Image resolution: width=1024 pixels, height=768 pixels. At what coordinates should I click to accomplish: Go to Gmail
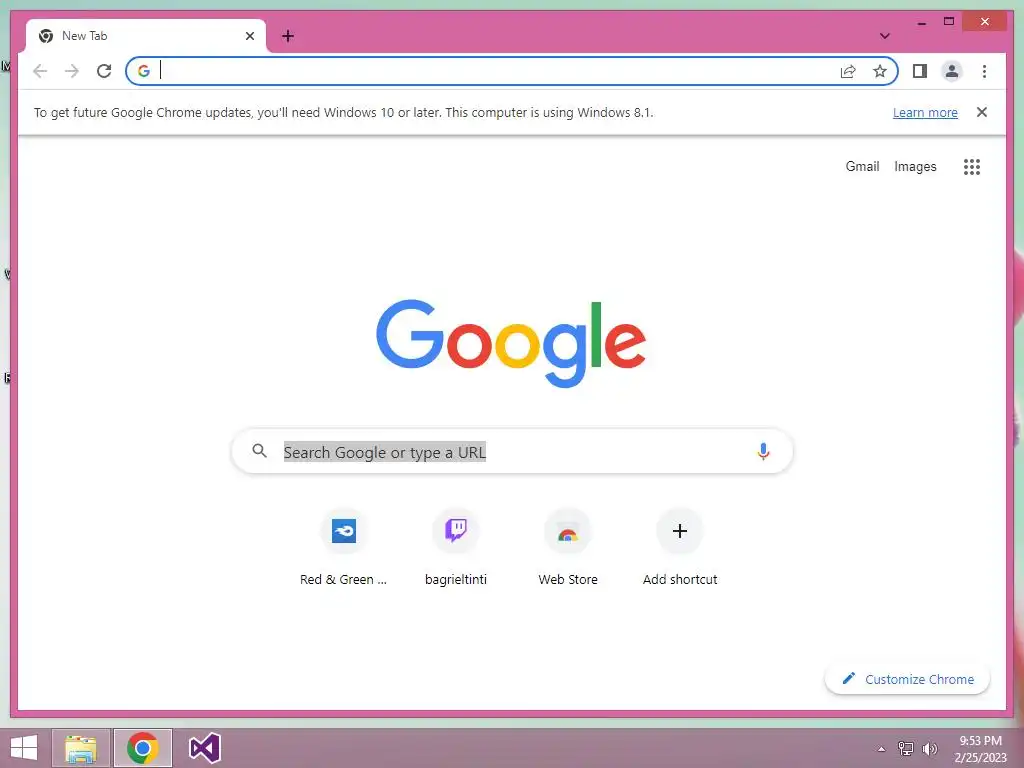coord(862,166)
